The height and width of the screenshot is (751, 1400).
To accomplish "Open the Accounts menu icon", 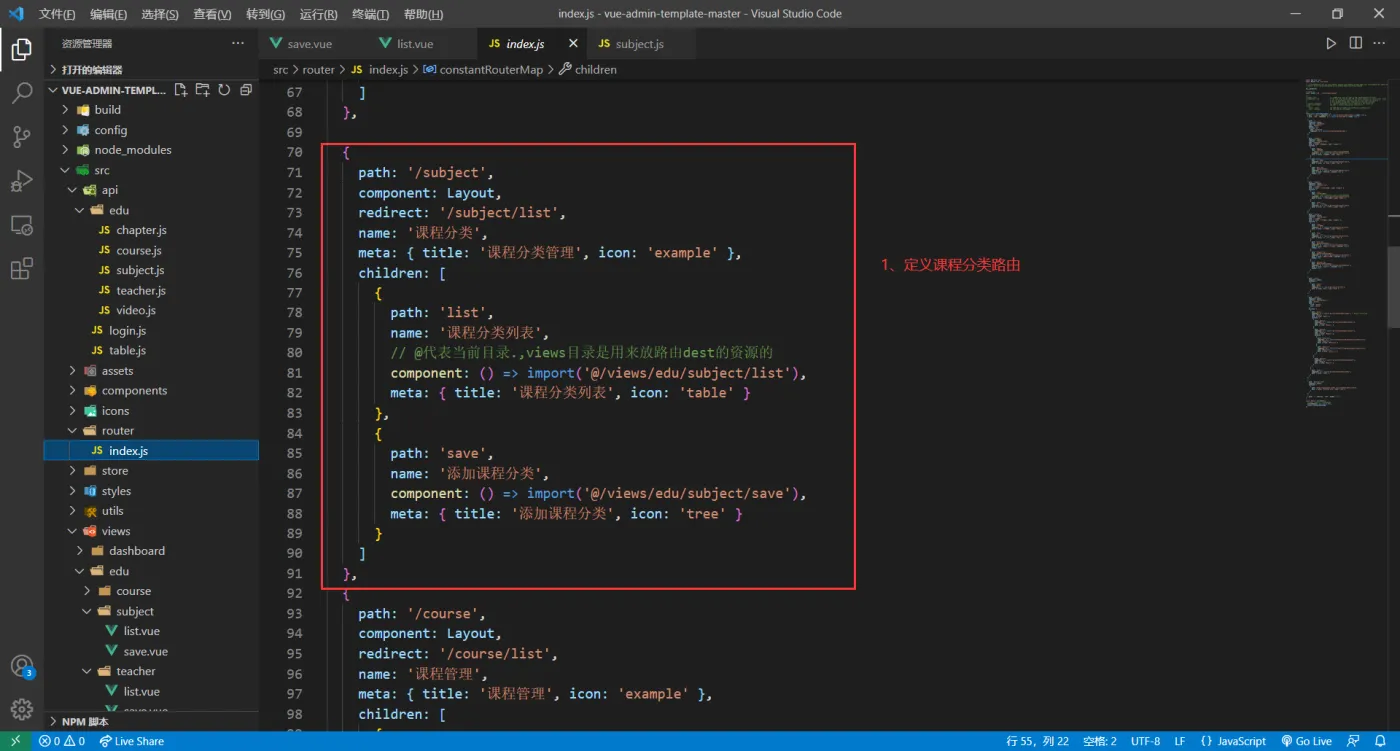I will (21, 666).
